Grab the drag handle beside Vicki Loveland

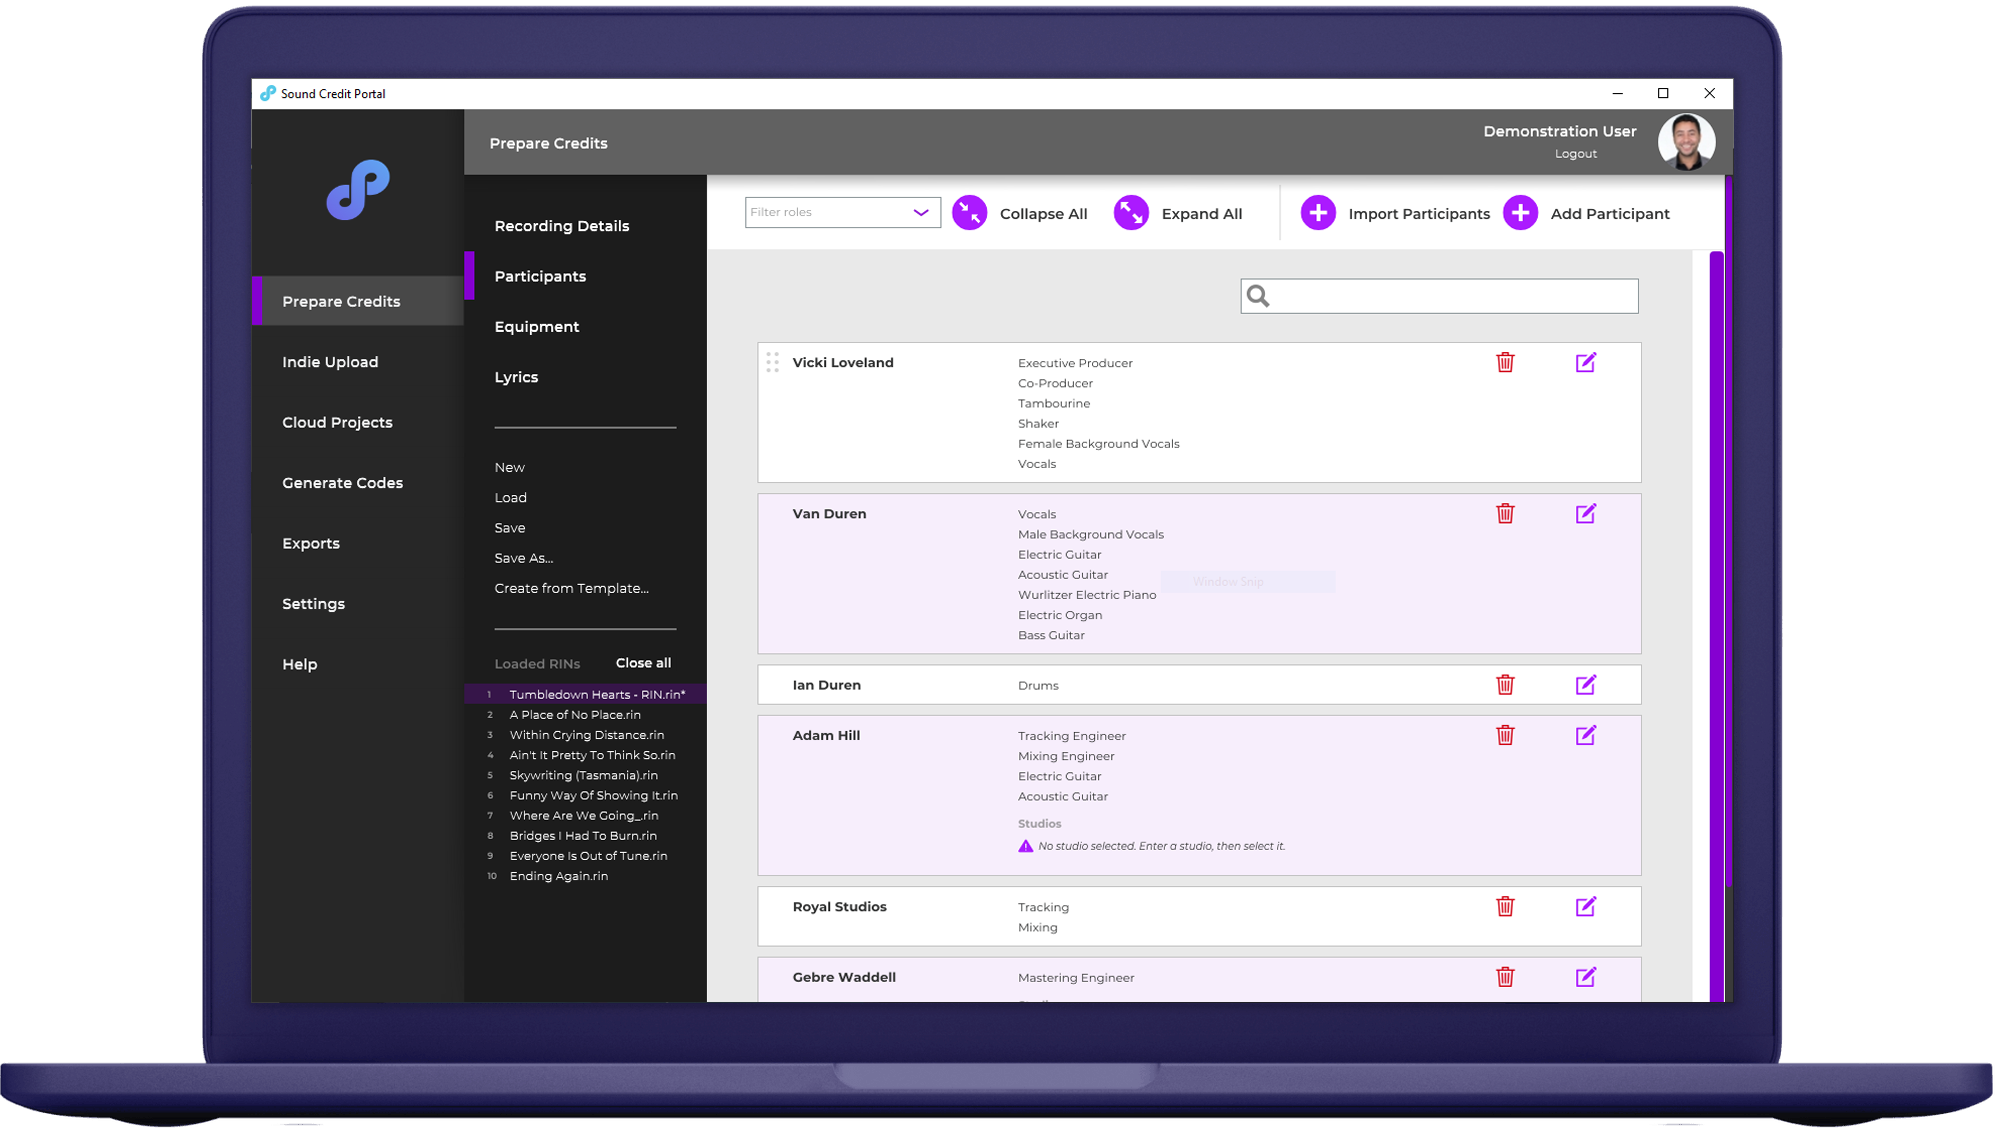point(775,363)
